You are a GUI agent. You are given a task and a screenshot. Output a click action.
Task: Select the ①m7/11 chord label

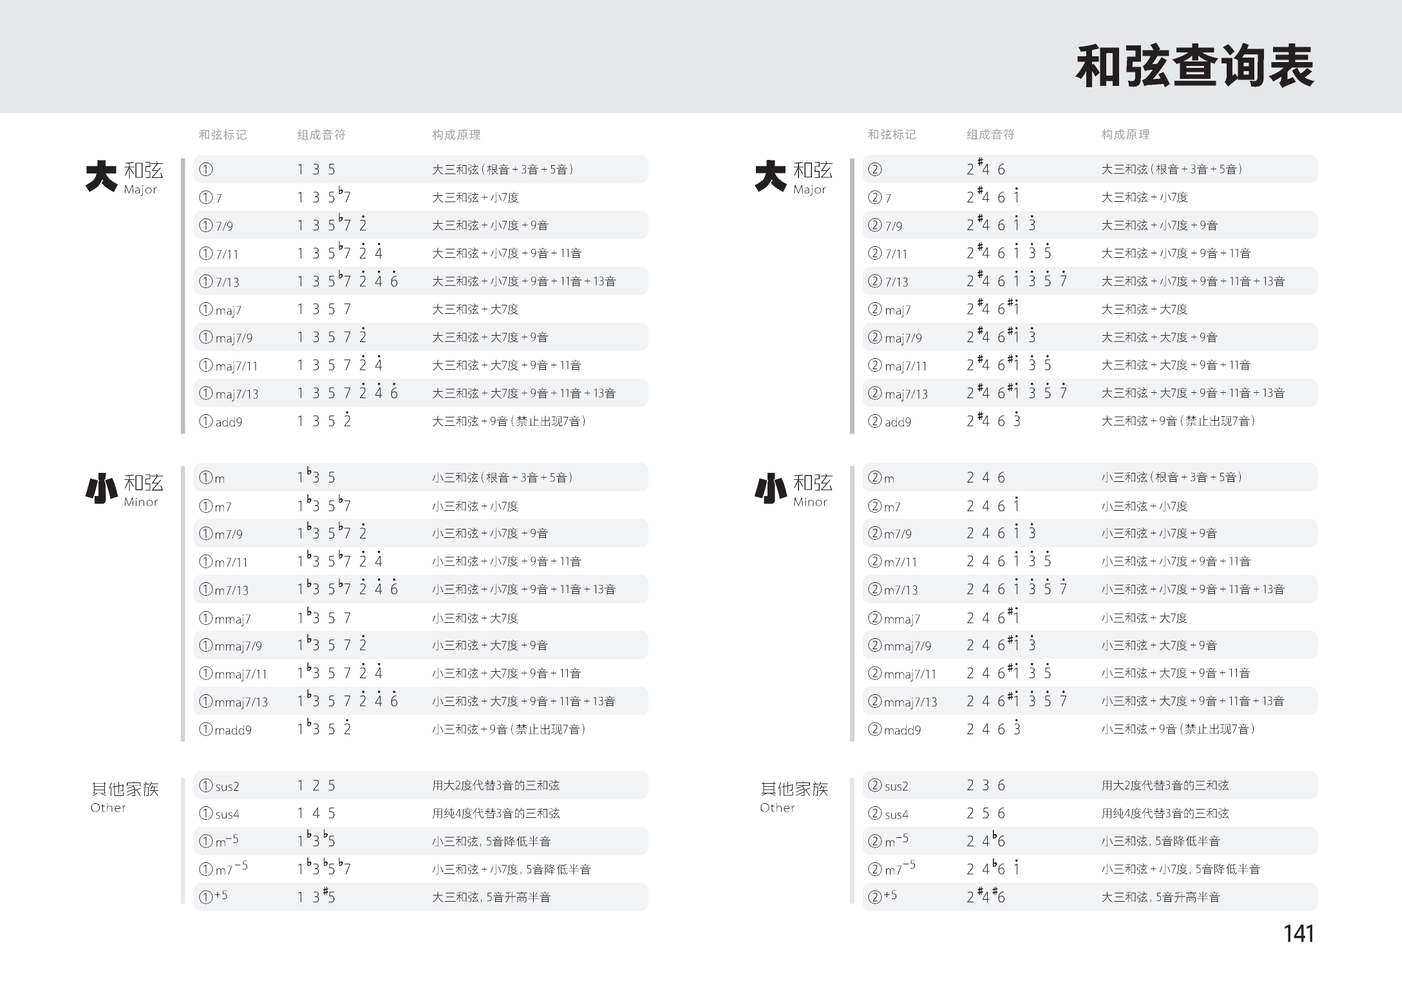pyautogui.click(x=223, y=562)
